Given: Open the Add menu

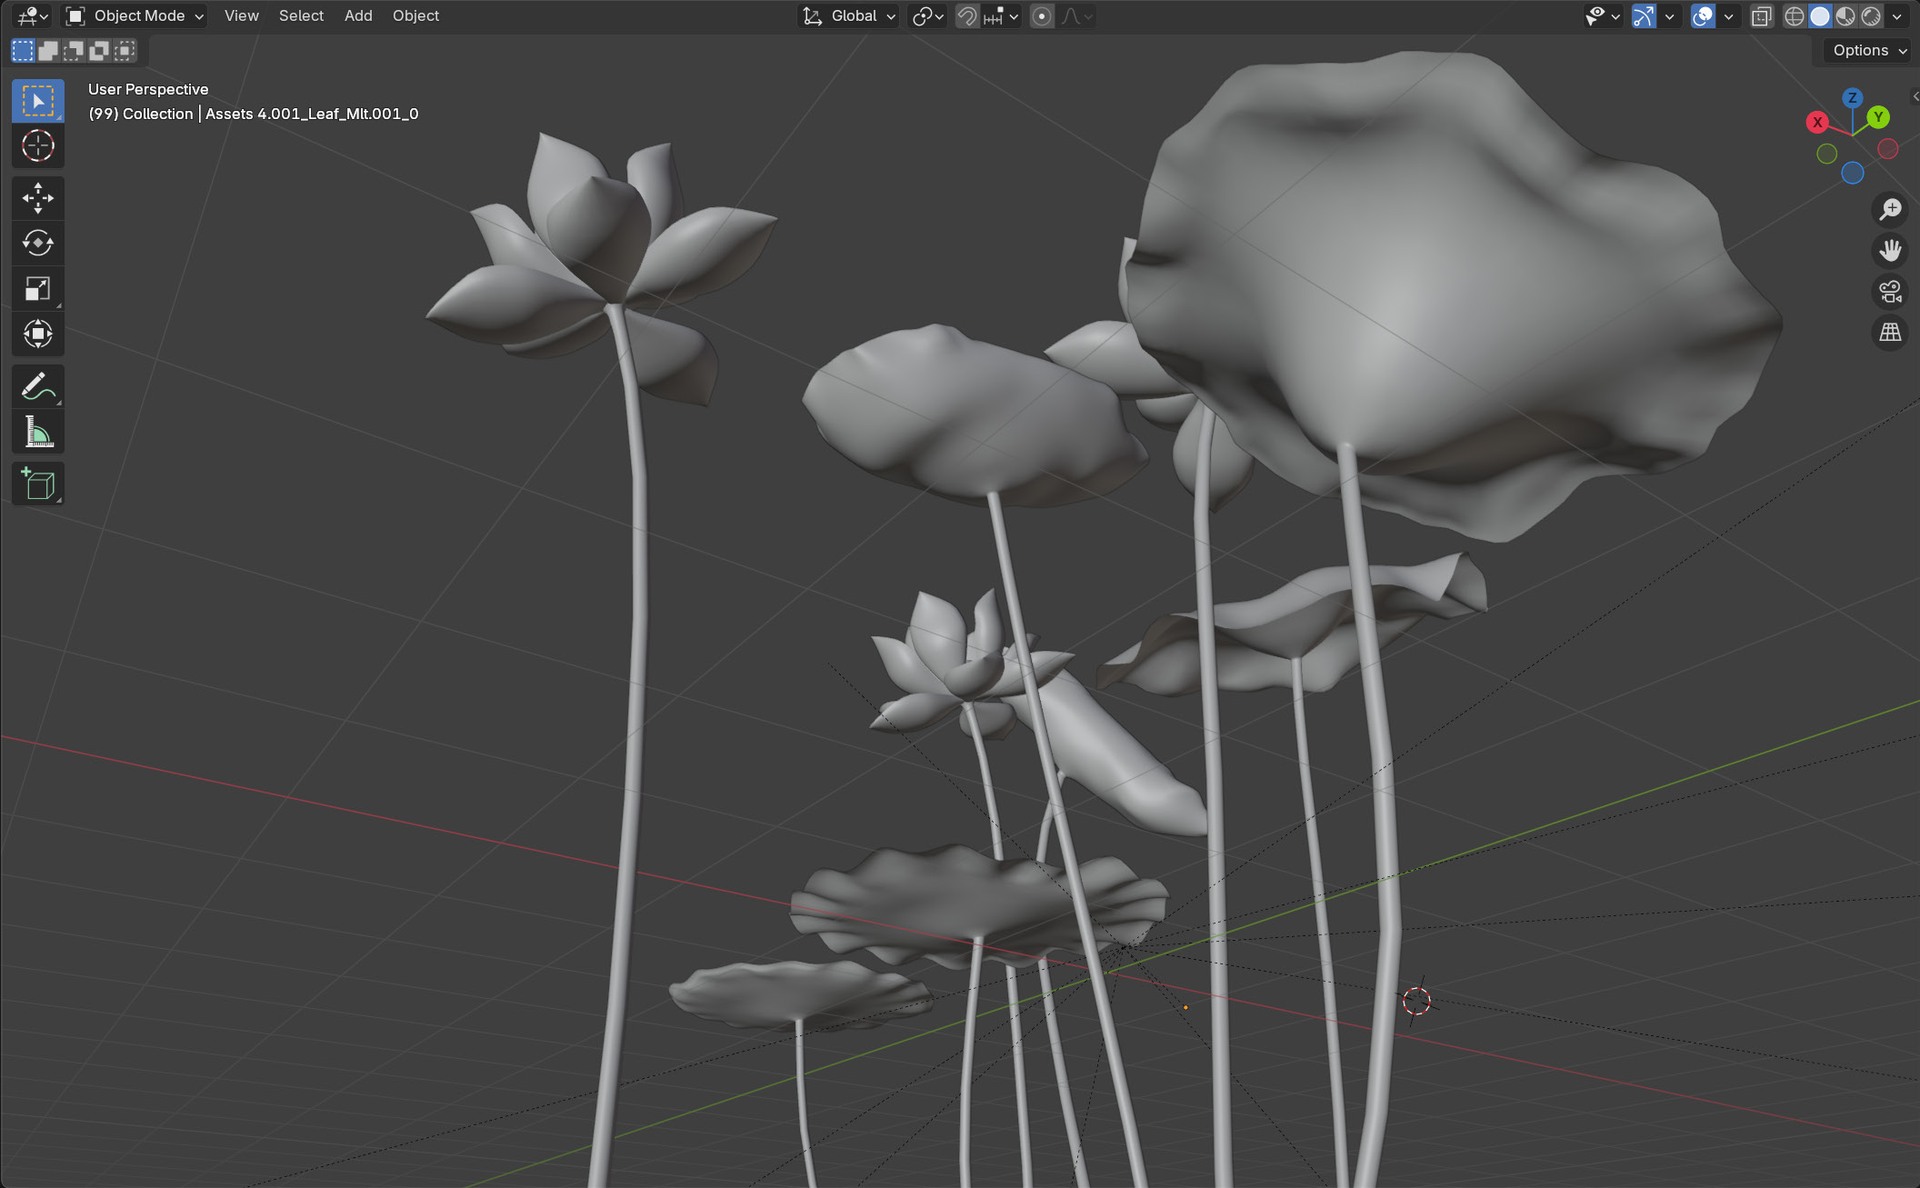Looking at the screenshot, I should 358,16.
